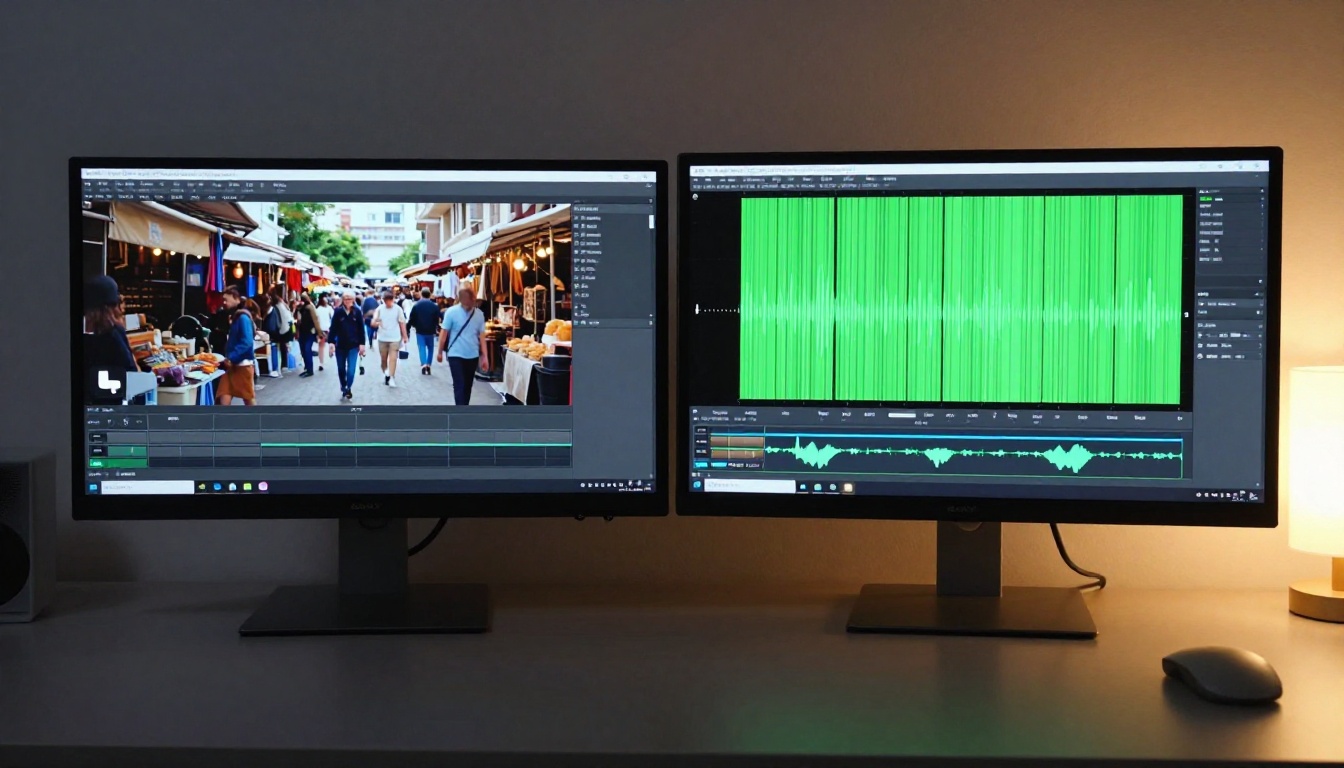1344x768 pixels.
Task: Click the taskbar search box on right monitor
Action: pyautogui.click(x=750, y=486)
